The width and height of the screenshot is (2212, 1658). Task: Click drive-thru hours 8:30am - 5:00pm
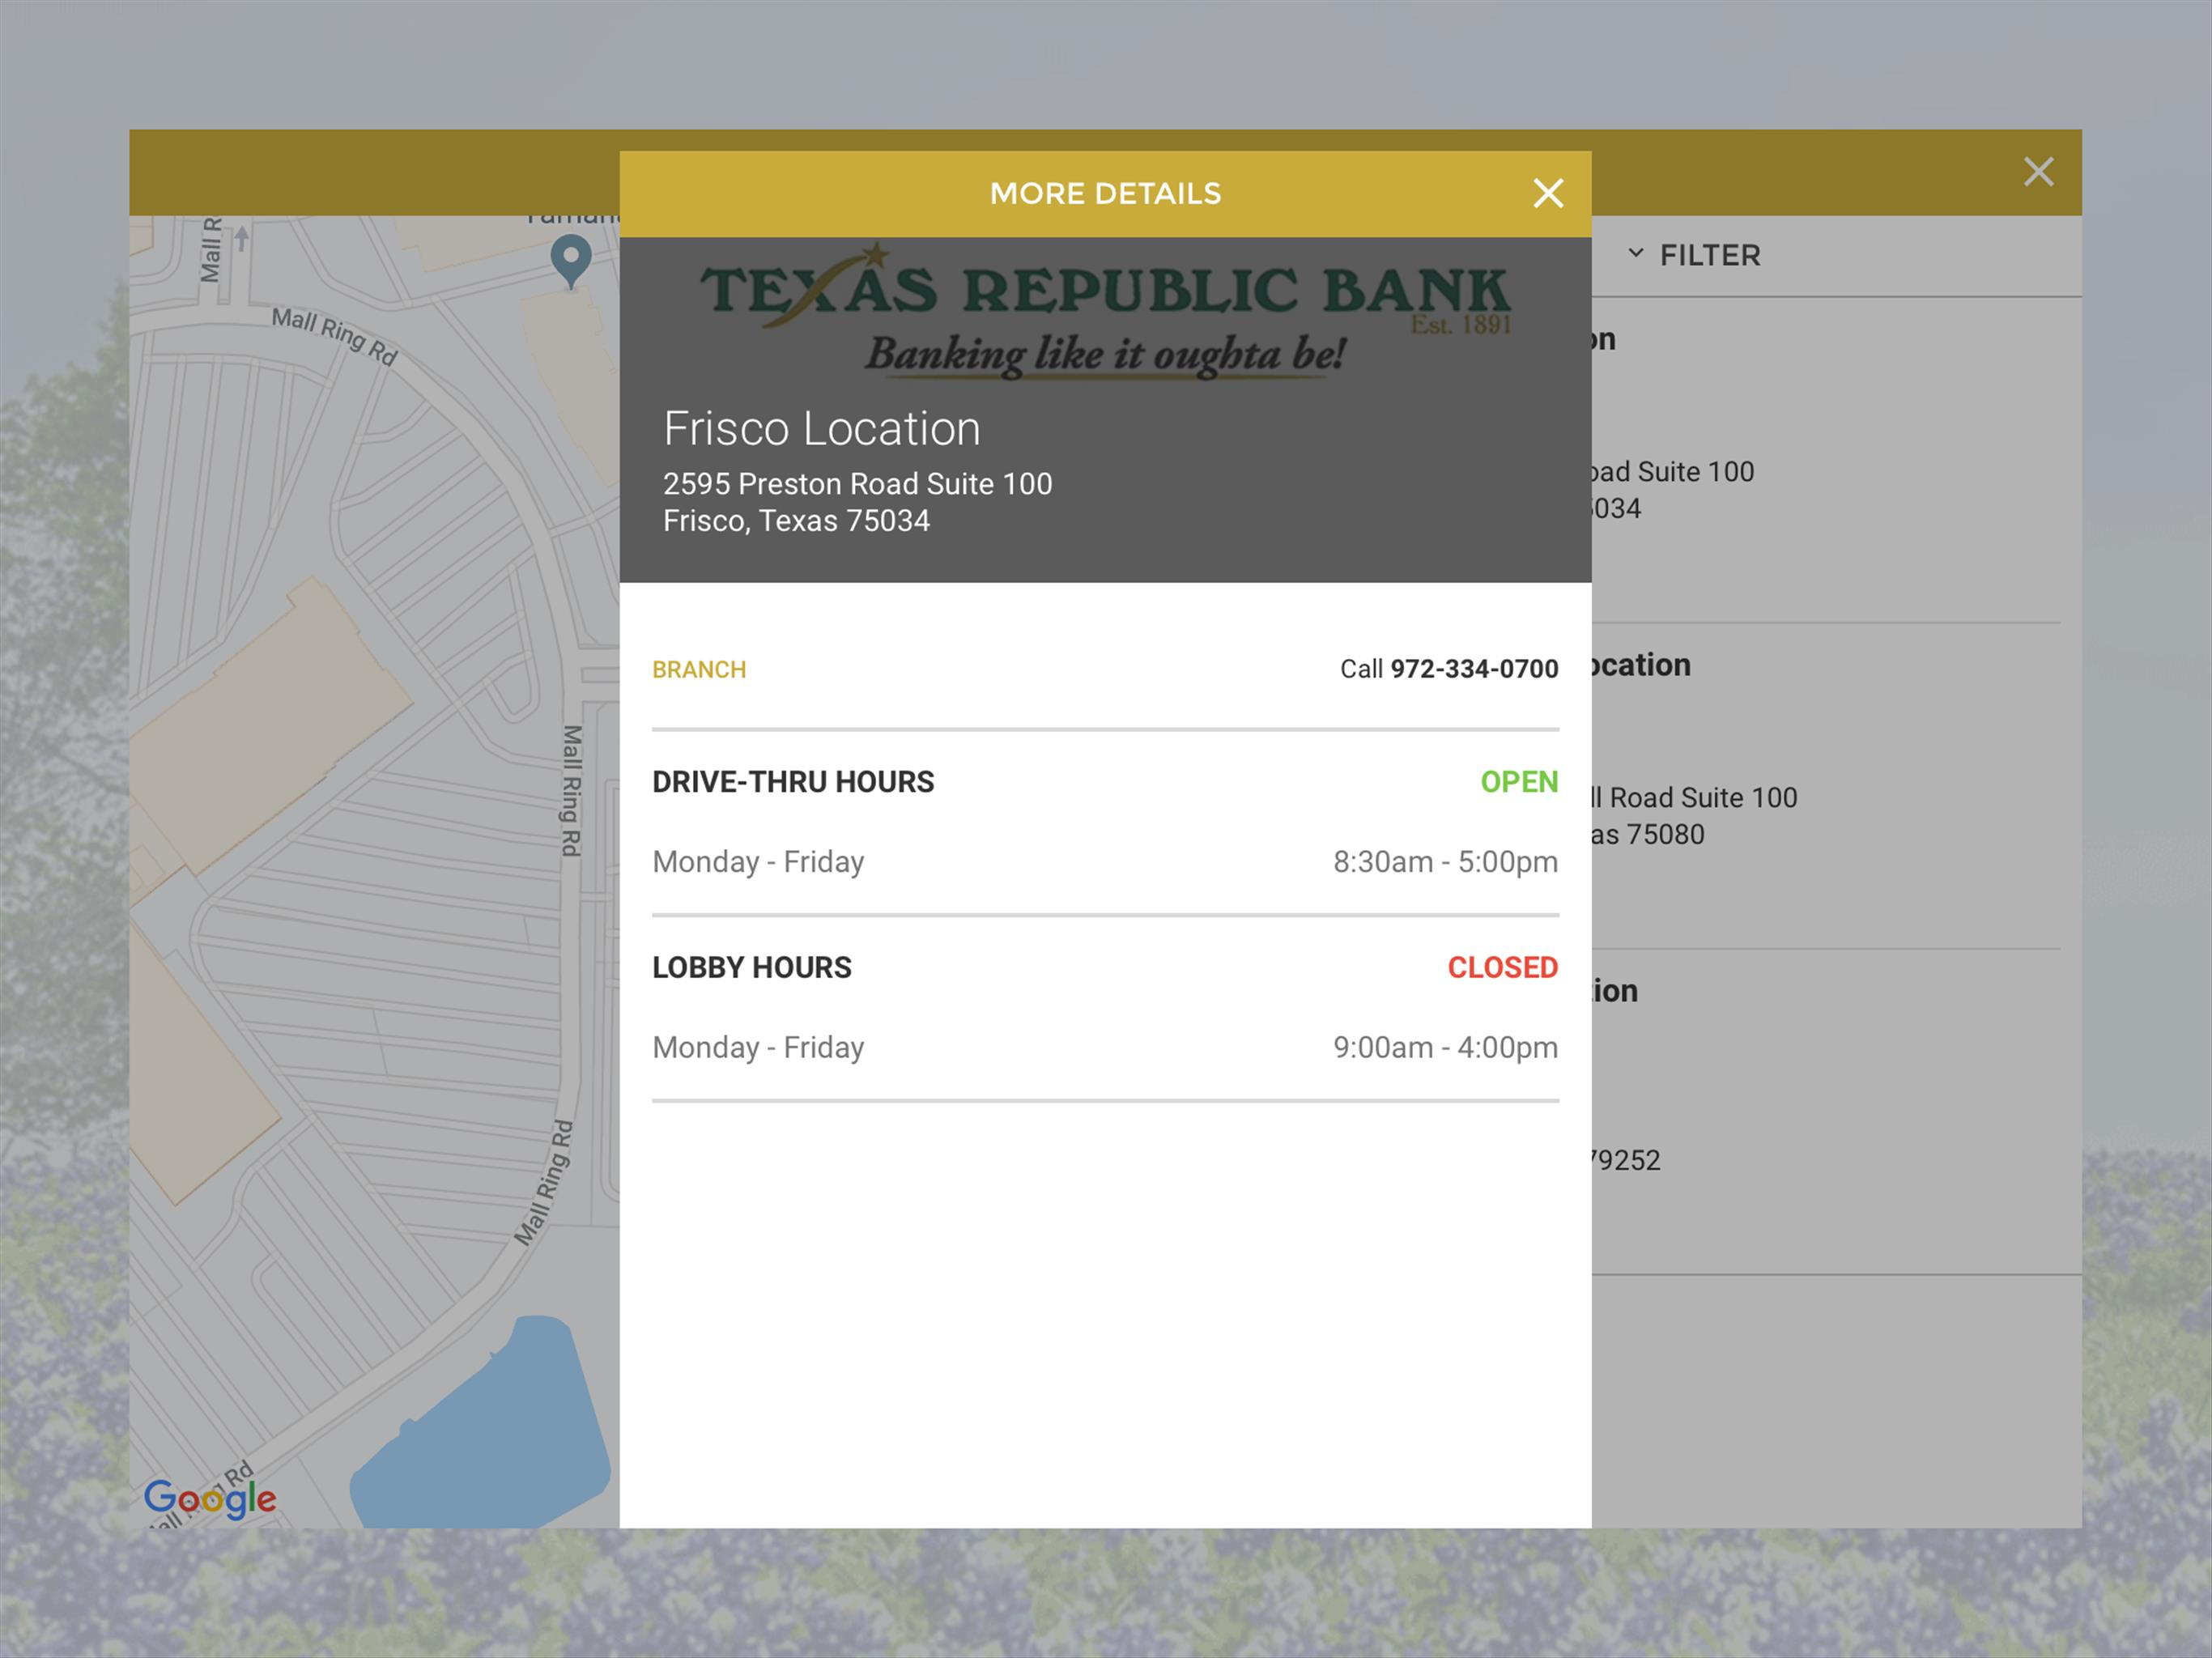1445,862
